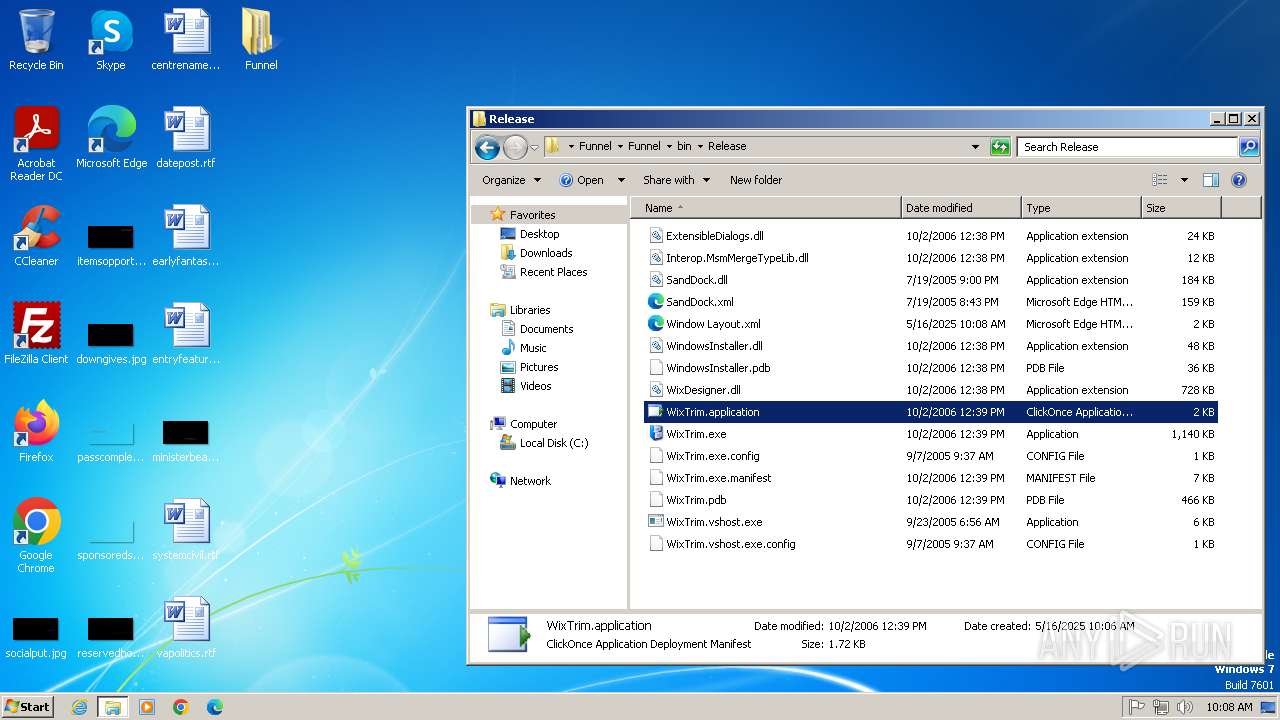Click the first Funnel breadcrumb segment

[595, 146]
